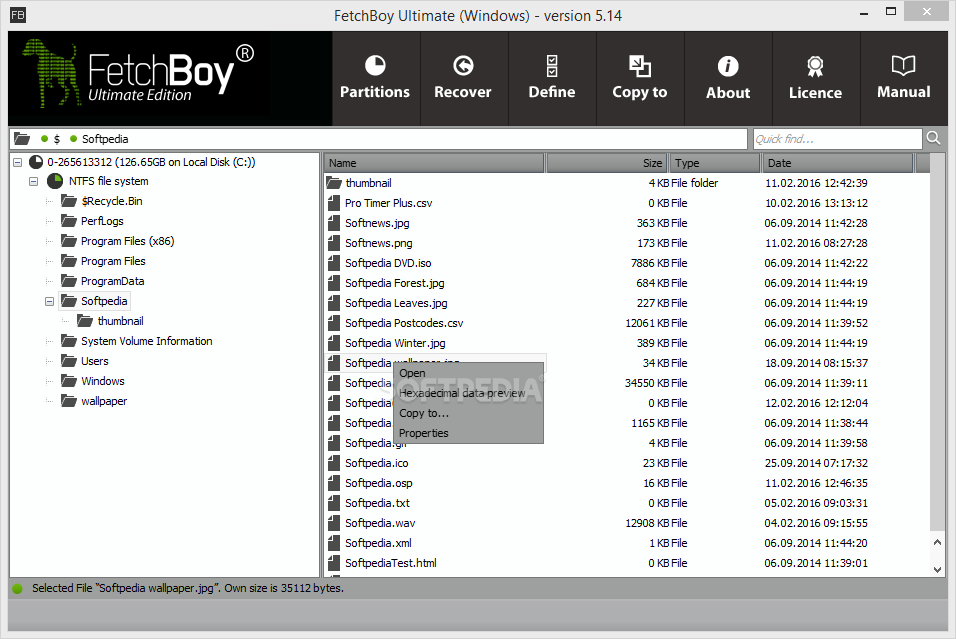Sort file list by Name column header

(x=434, y=163)
